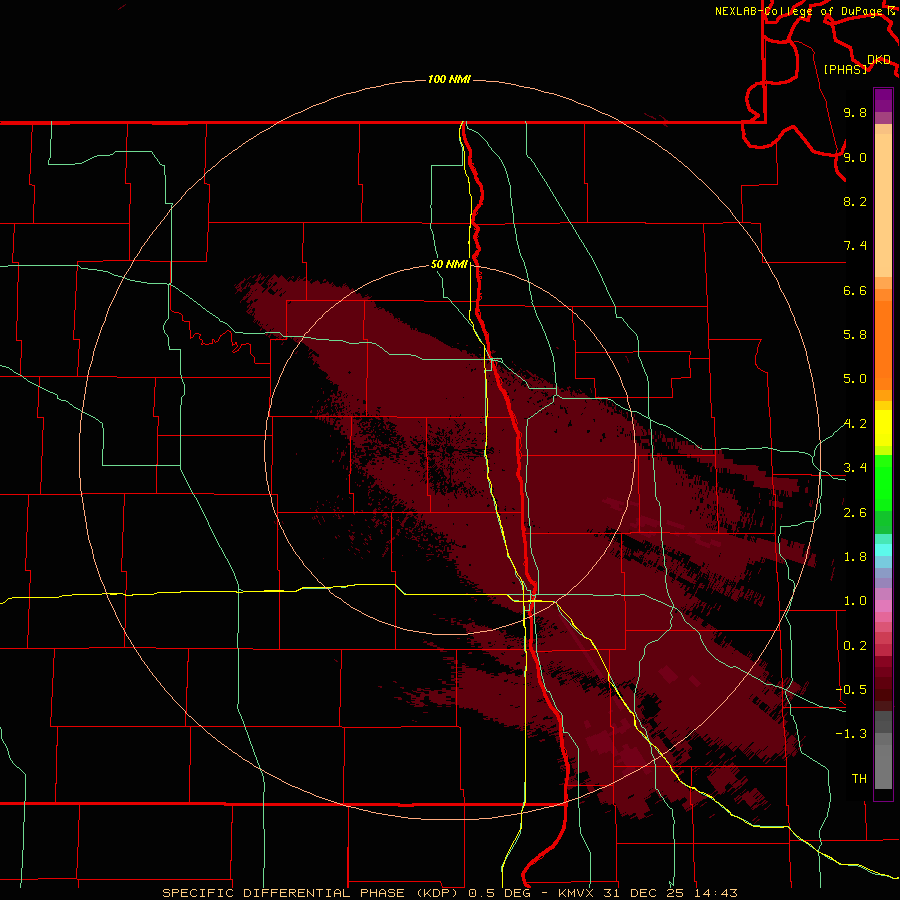Click the yellow band of the color bar
Screen dimensions: 900x900
(x=883, y=428)
